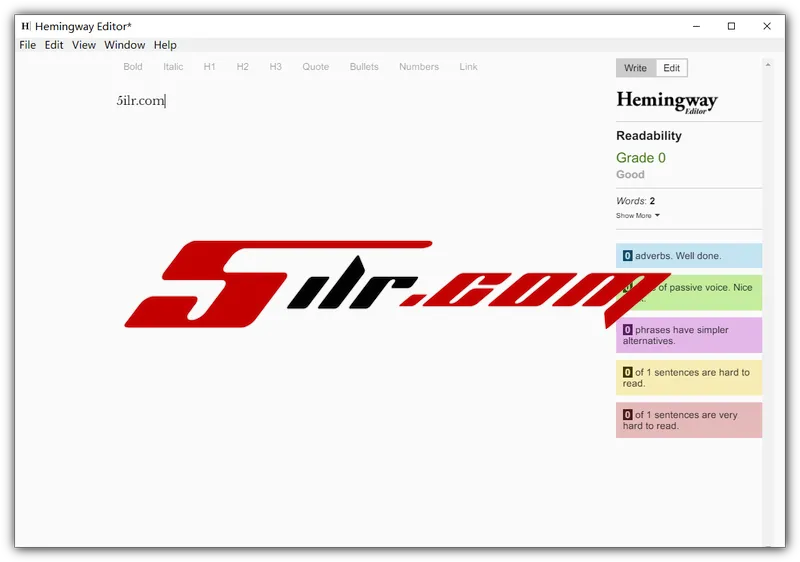Apply Quote formatting
800x562 pixels.
pos(315,67)
